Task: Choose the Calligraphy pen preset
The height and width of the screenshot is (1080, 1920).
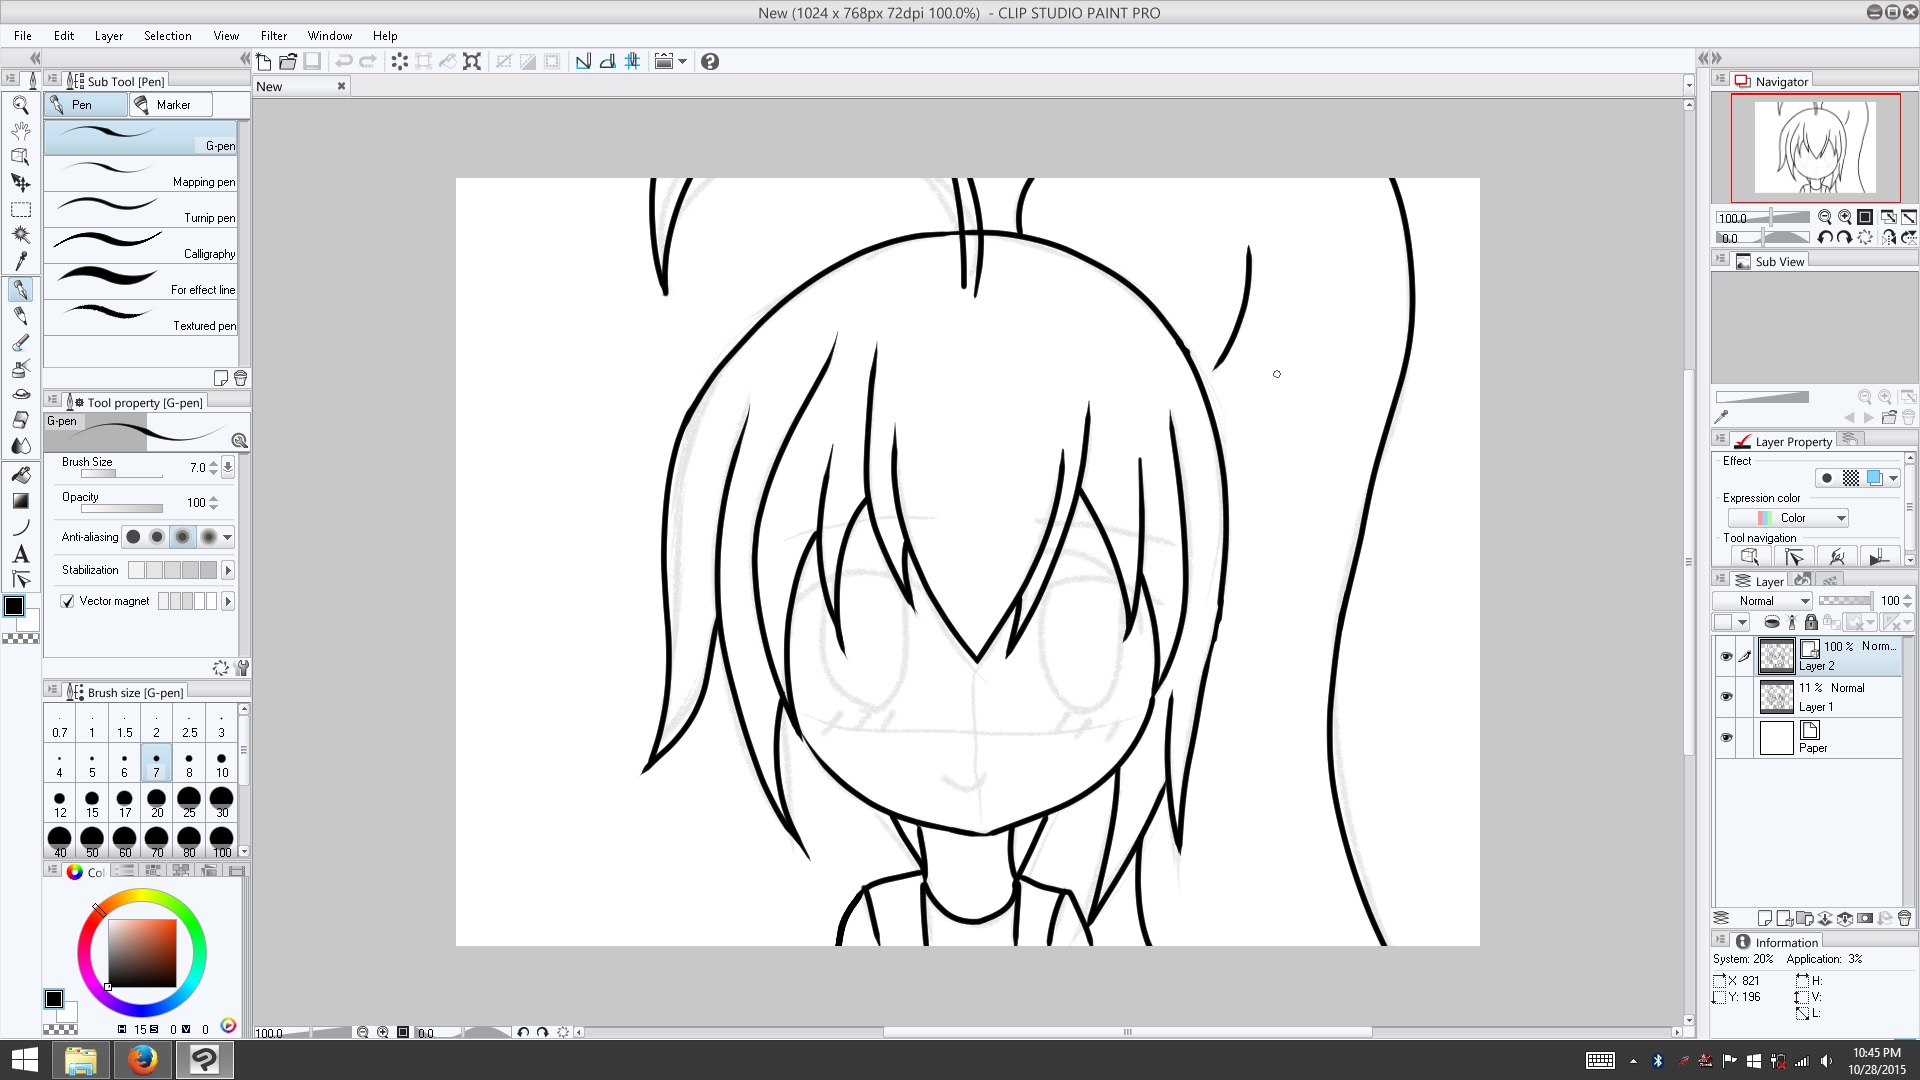Action: coord(140,245)
